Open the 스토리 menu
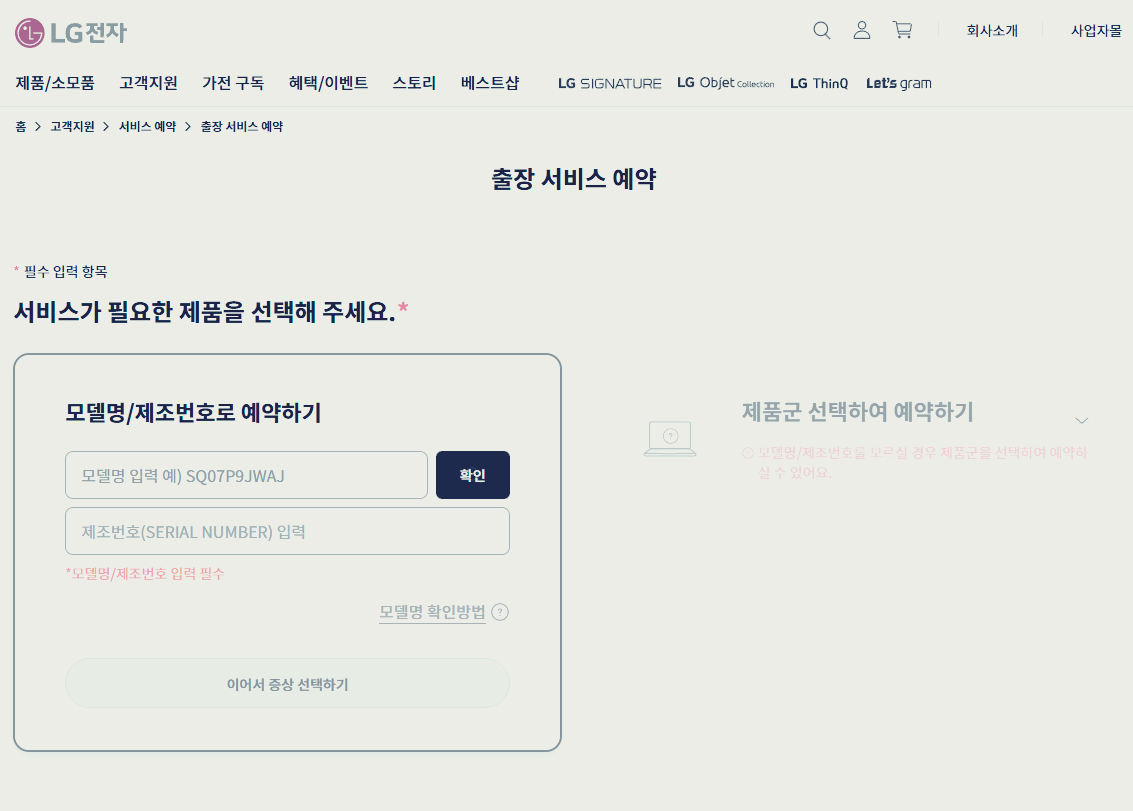1133x811 pixels. pos(414,83)
